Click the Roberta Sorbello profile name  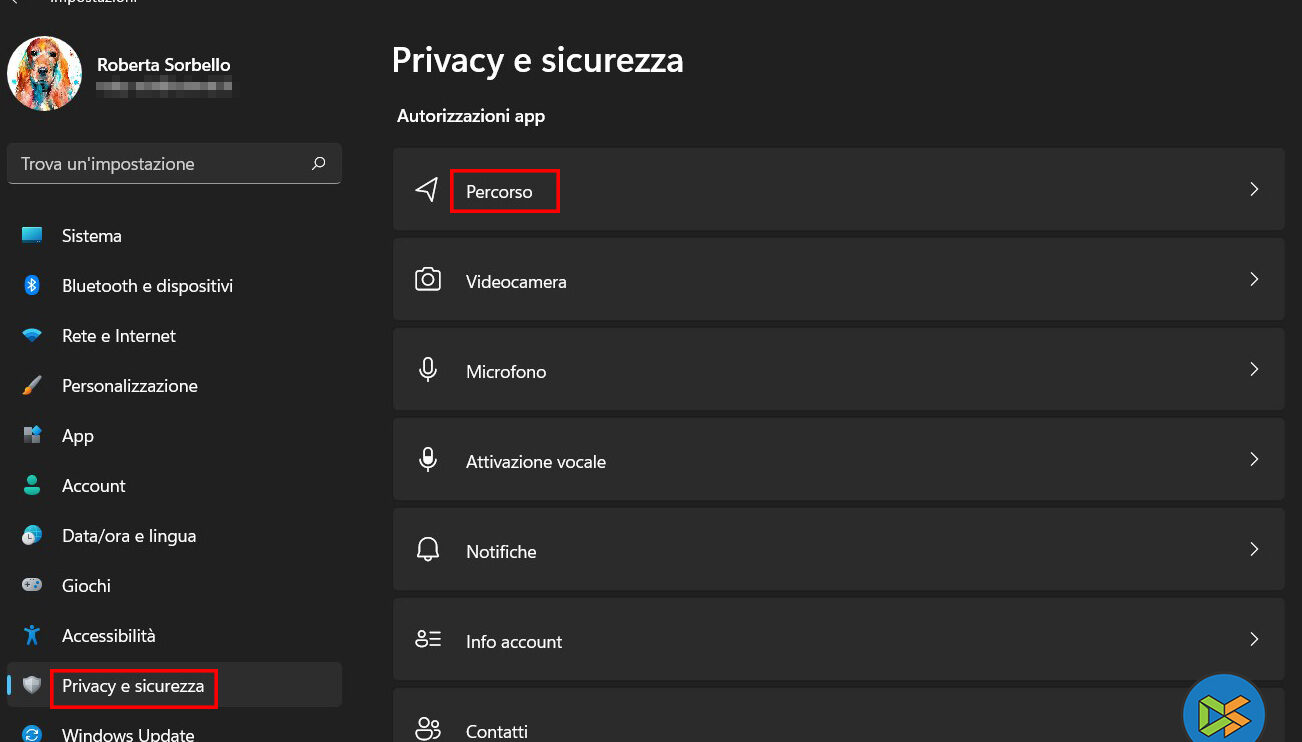point(164,65)
